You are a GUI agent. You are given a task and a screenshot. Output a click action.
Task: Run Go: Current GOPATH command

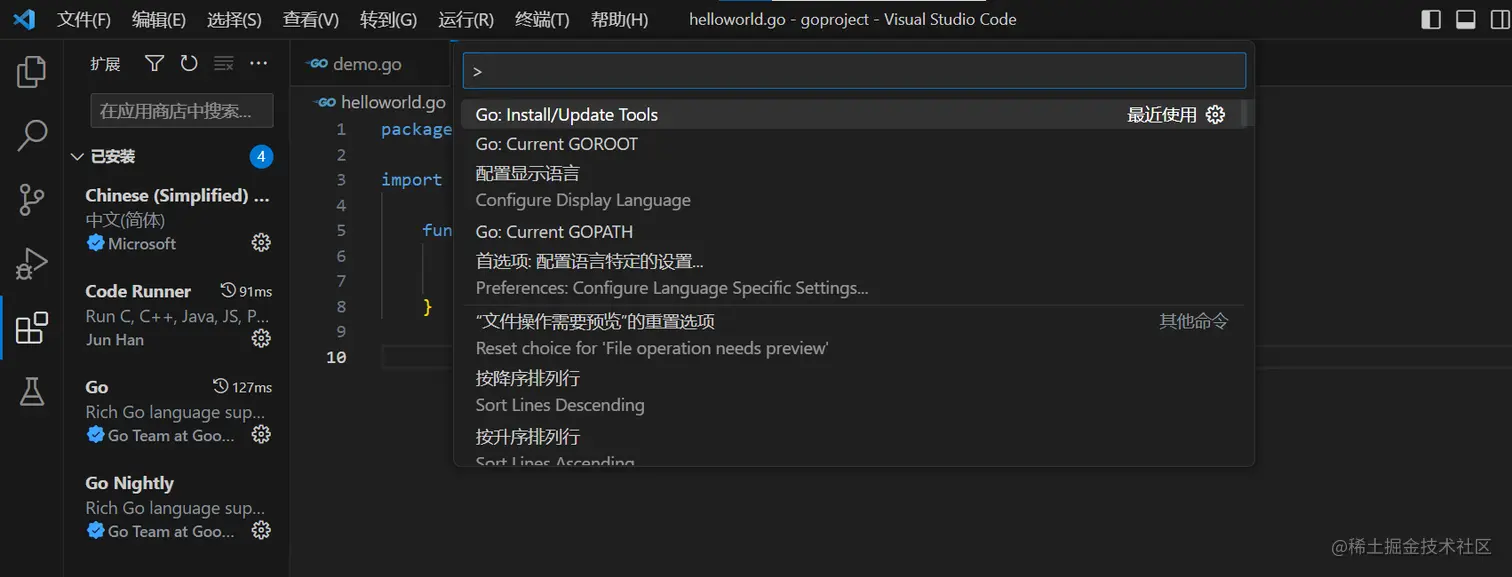(x=851, y=232)
